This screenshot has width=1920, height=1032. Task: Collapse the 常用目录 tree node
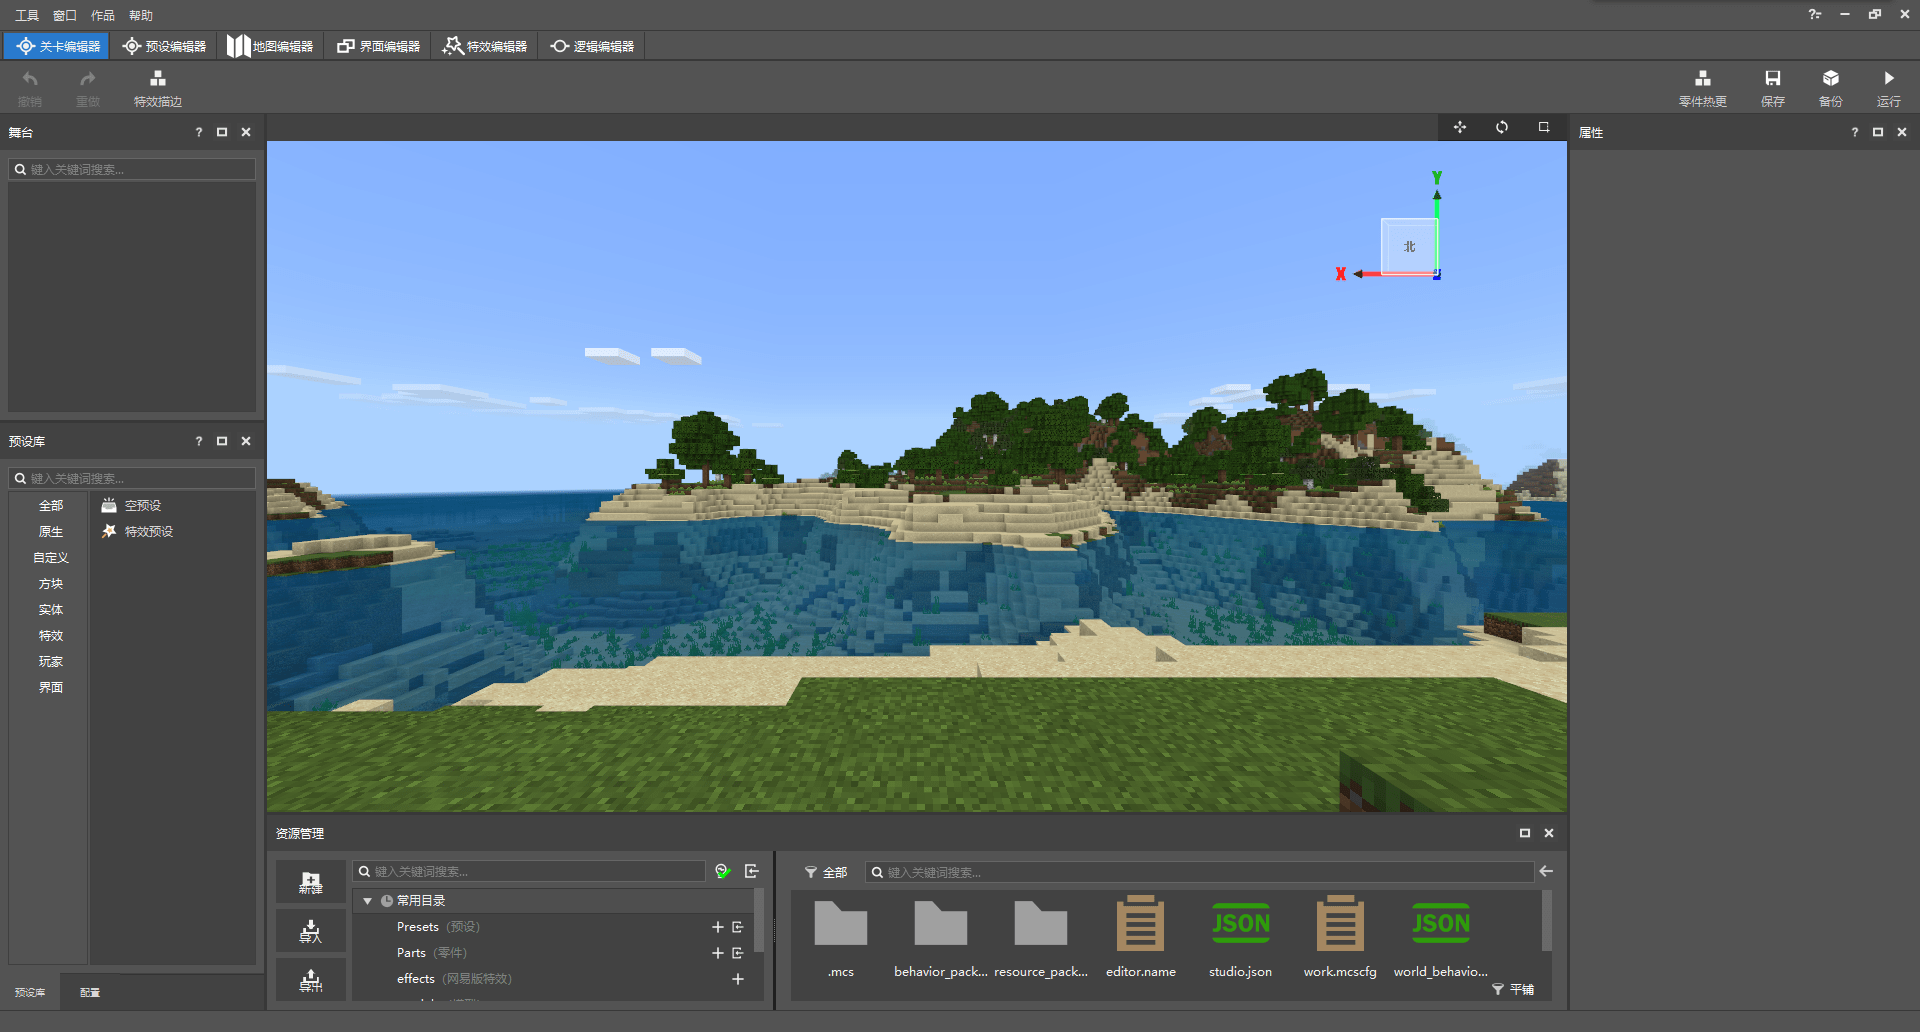[367, 901]
